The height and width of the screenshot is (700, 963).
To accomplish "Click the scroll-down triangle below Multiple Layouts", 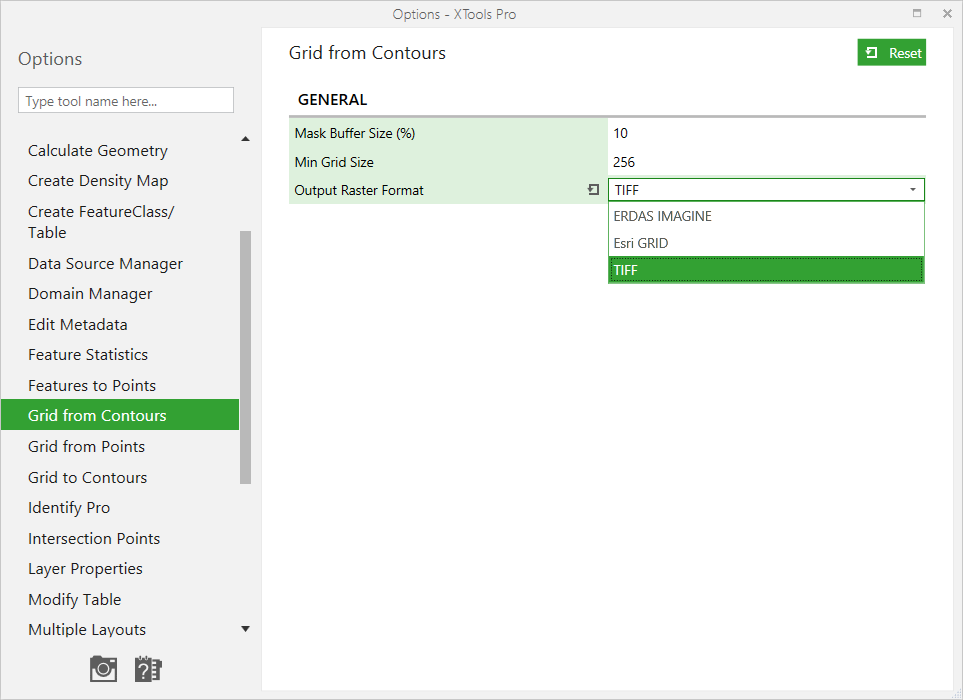I will click(x=245, y=629).
